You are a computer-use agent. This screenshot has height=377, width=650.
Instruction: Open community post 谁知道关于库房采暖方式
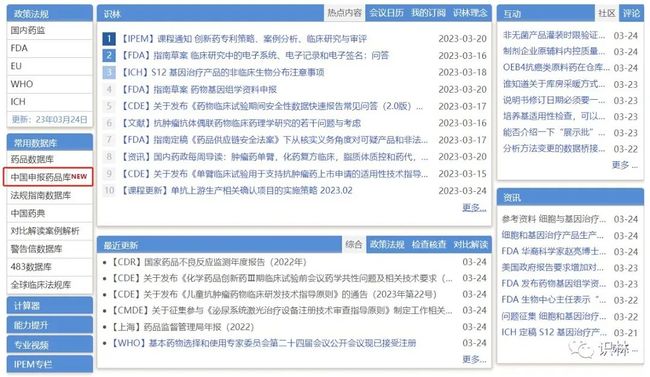pyautogui.click(x=554, y=84)
